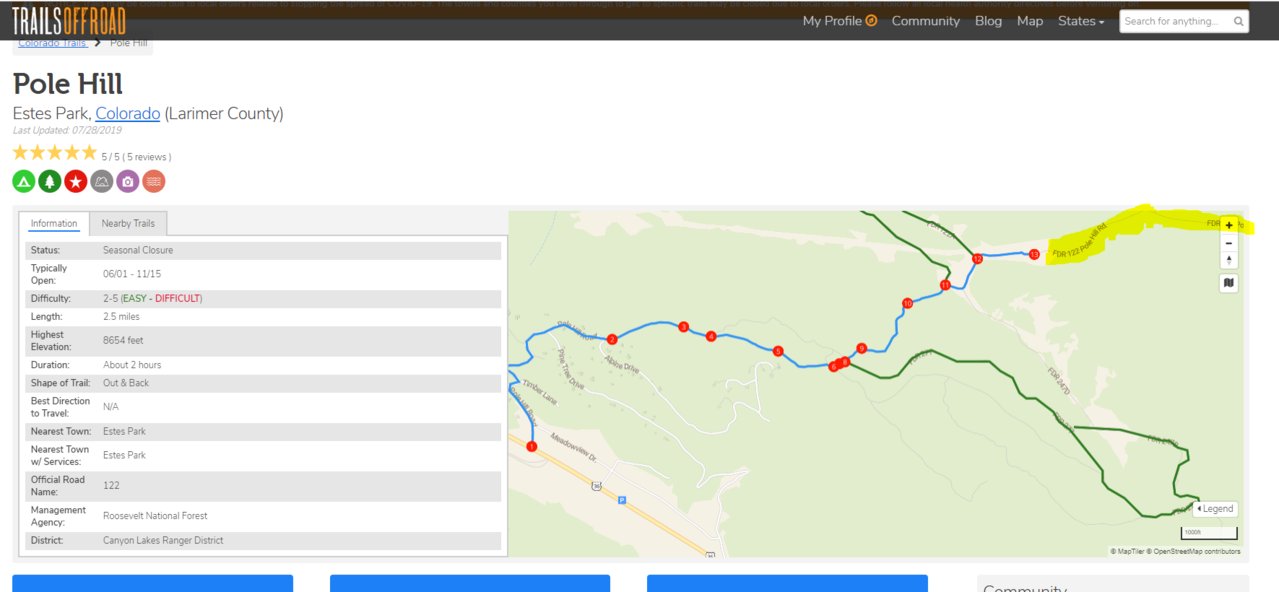The height and width of the screenshot is (592, 1279).
Task: Click waypoint marker 12 on the map
Action: tap(977, 259)
